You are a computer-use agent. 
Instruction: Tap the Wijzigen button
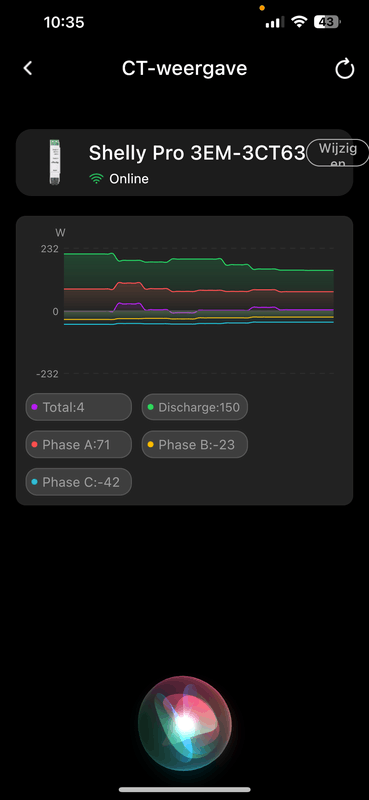(x=337, y=153)
